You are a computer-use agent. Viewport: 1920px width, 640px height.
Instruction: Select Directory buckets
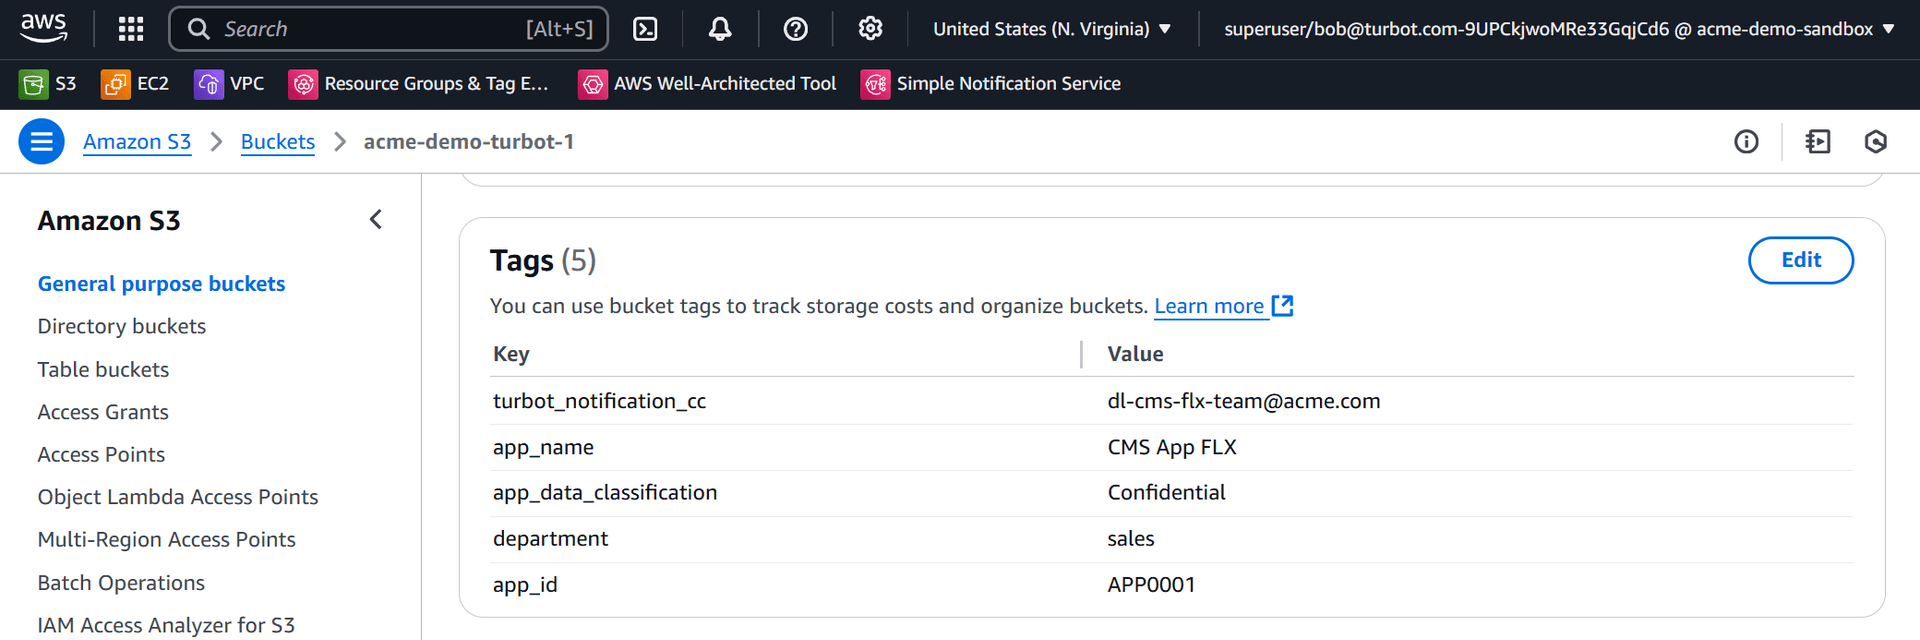click(x=122, y=327)
